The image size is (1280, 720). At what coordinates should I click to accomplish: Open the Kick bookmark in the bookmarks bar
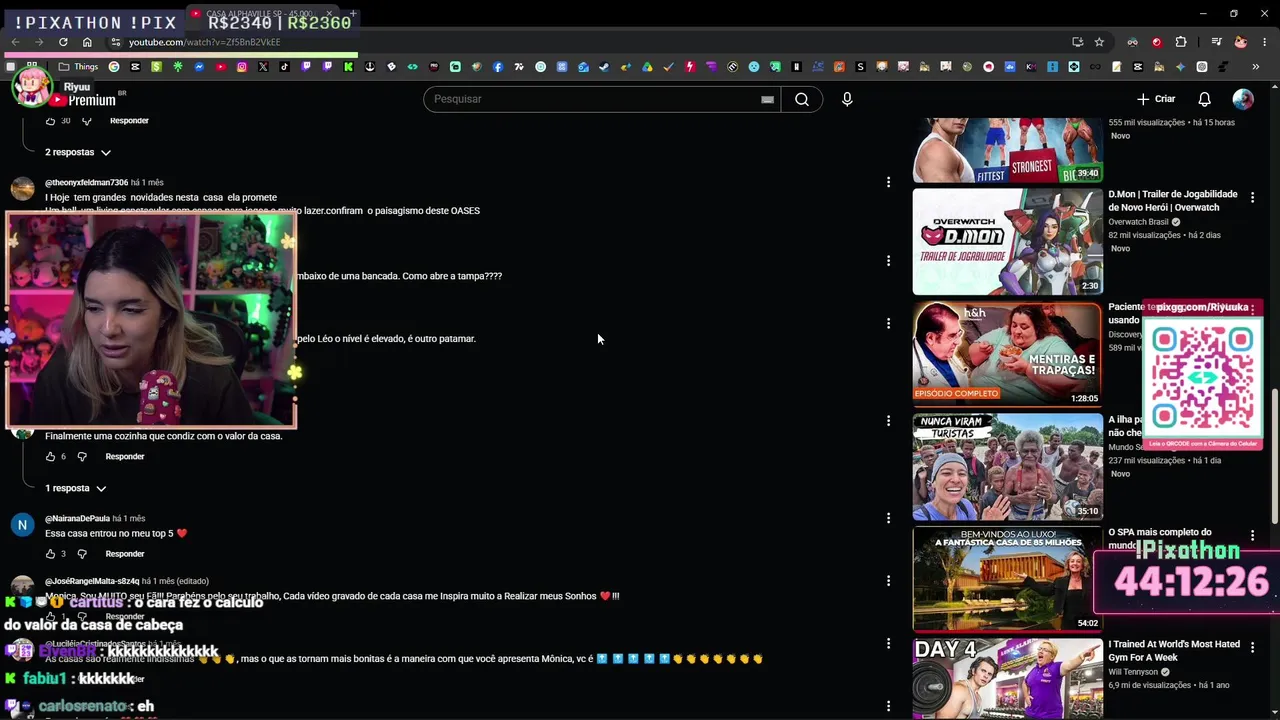(348, 67)
